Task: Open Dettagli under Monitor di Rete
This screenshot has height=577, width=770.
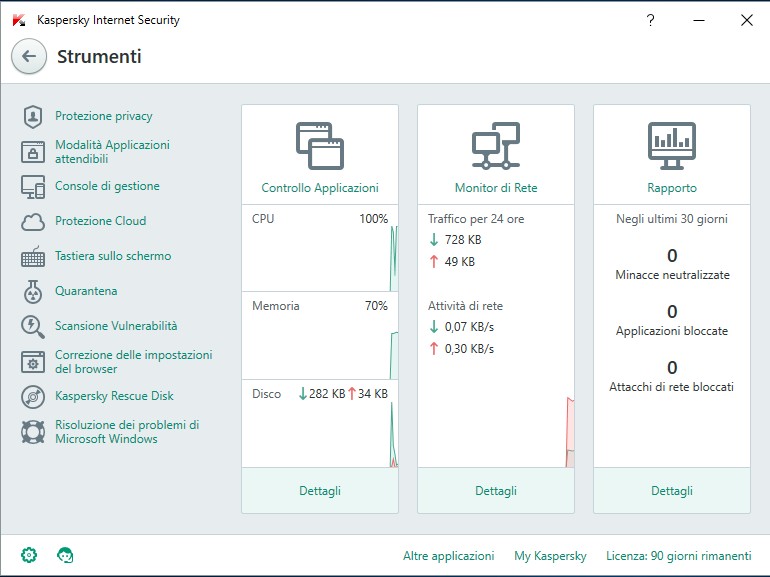Action: (x=496, y=491)
